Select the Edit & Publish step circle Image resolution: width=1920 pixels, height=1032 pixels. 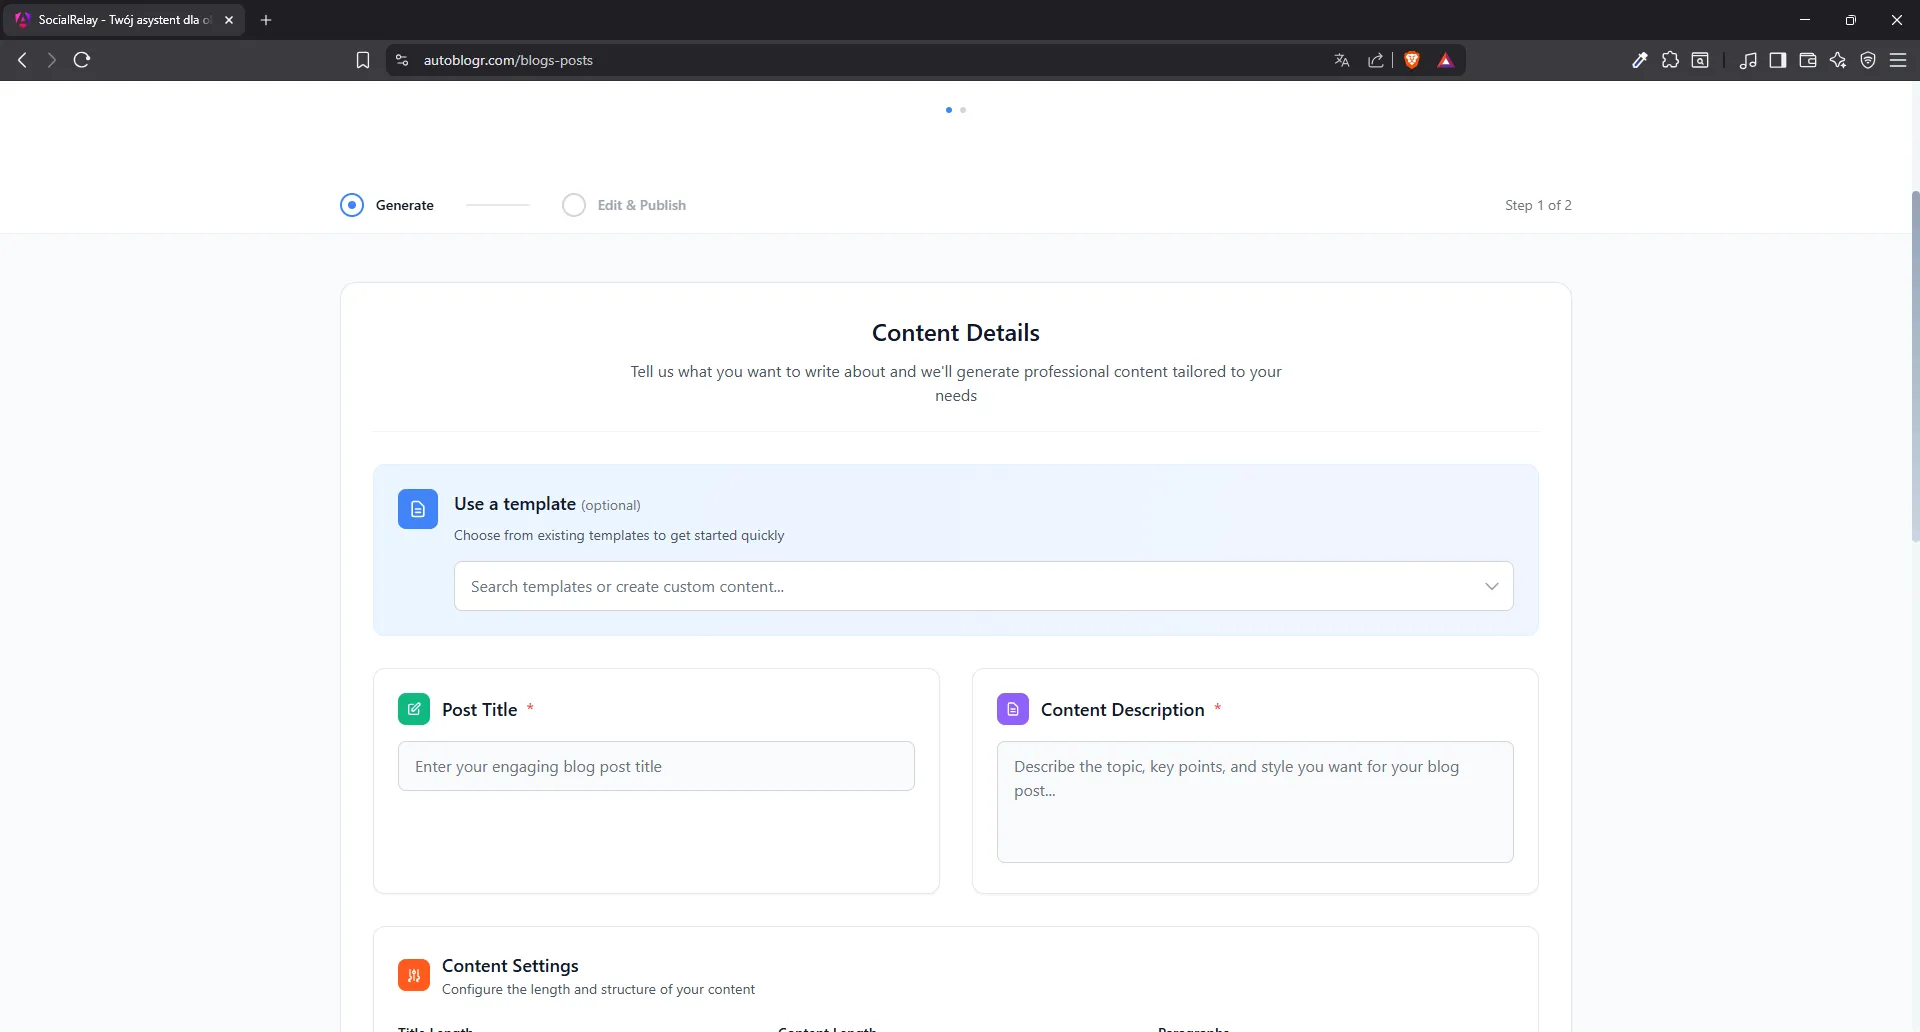coord(574,205)
